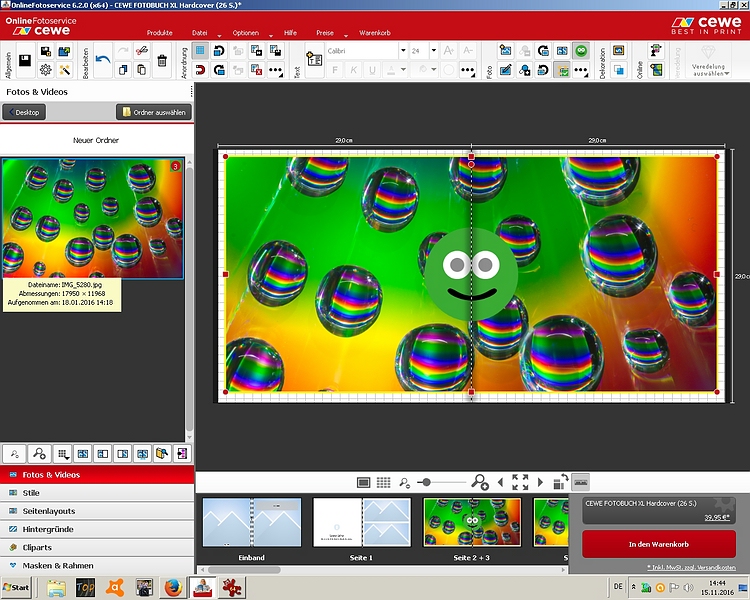Viewport: 750px width, 600px height.
Task: Click the In den Warenkorb button
Action: (x=659, y=544)
